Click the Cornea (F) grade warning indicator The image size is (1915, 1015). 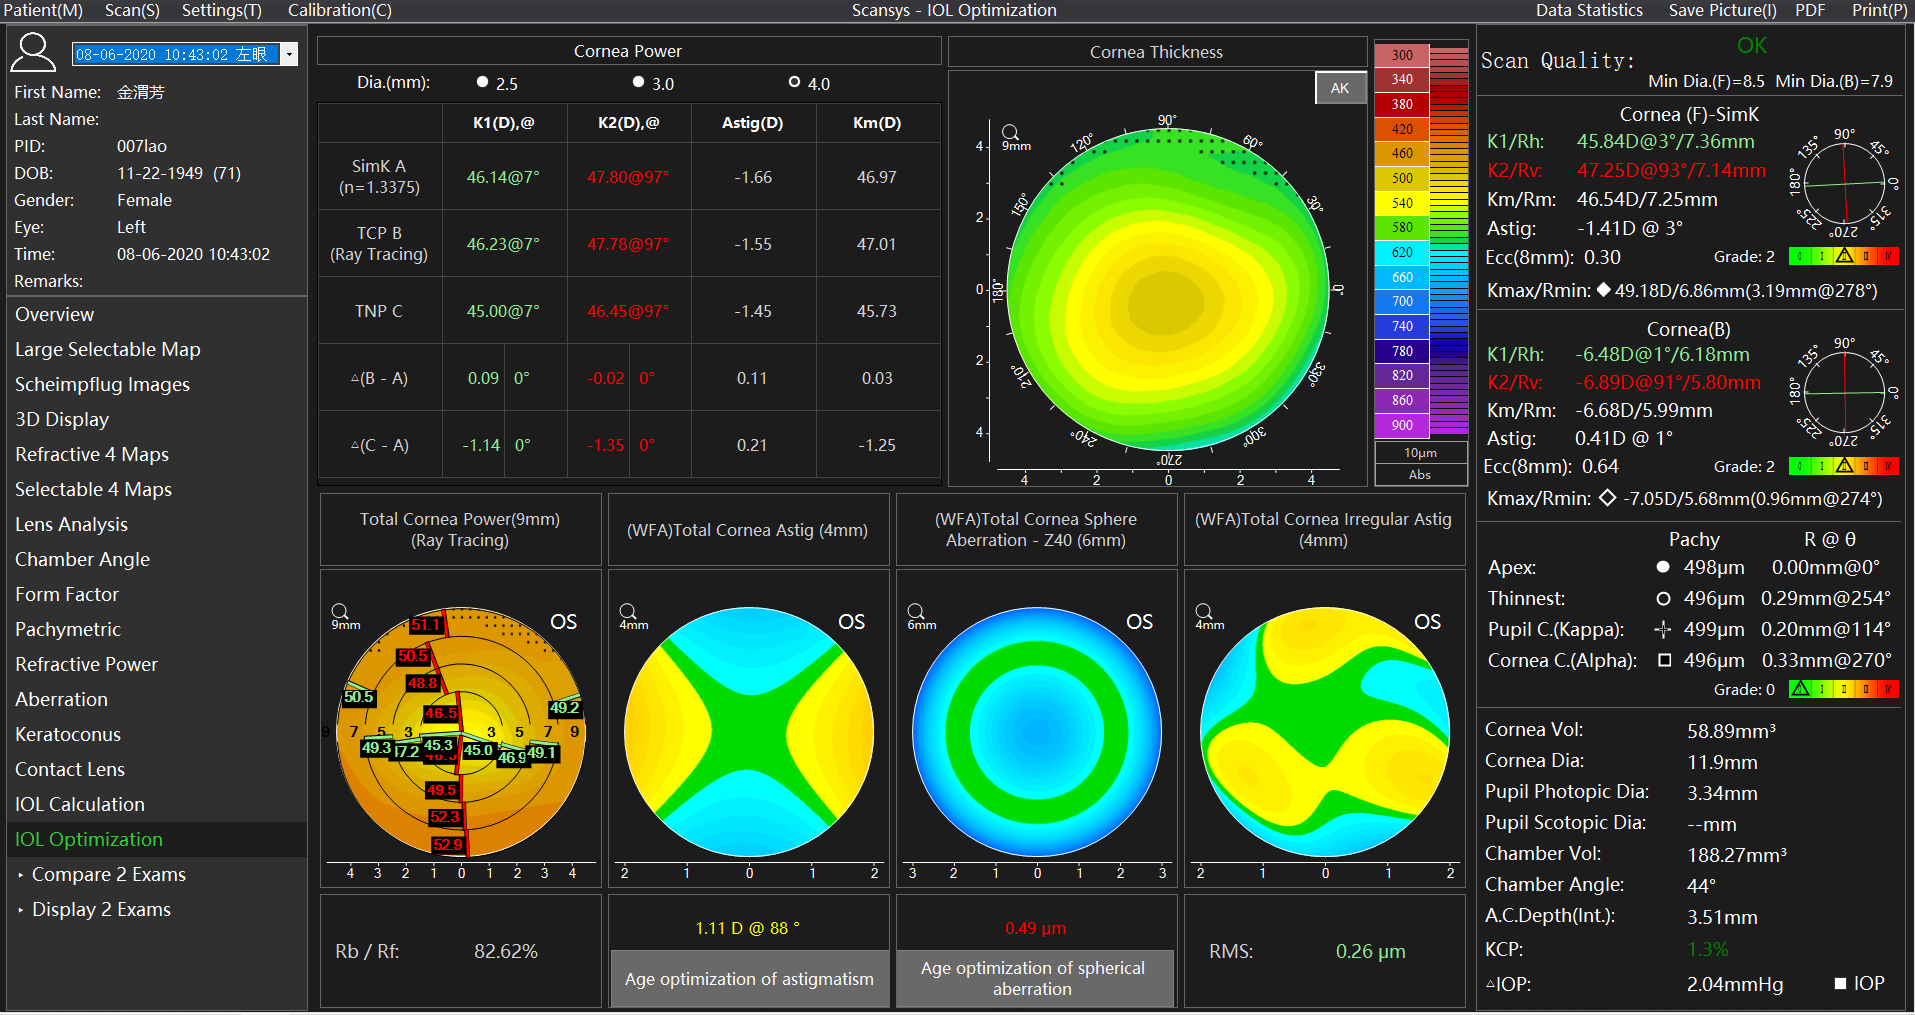point(1844,256)
